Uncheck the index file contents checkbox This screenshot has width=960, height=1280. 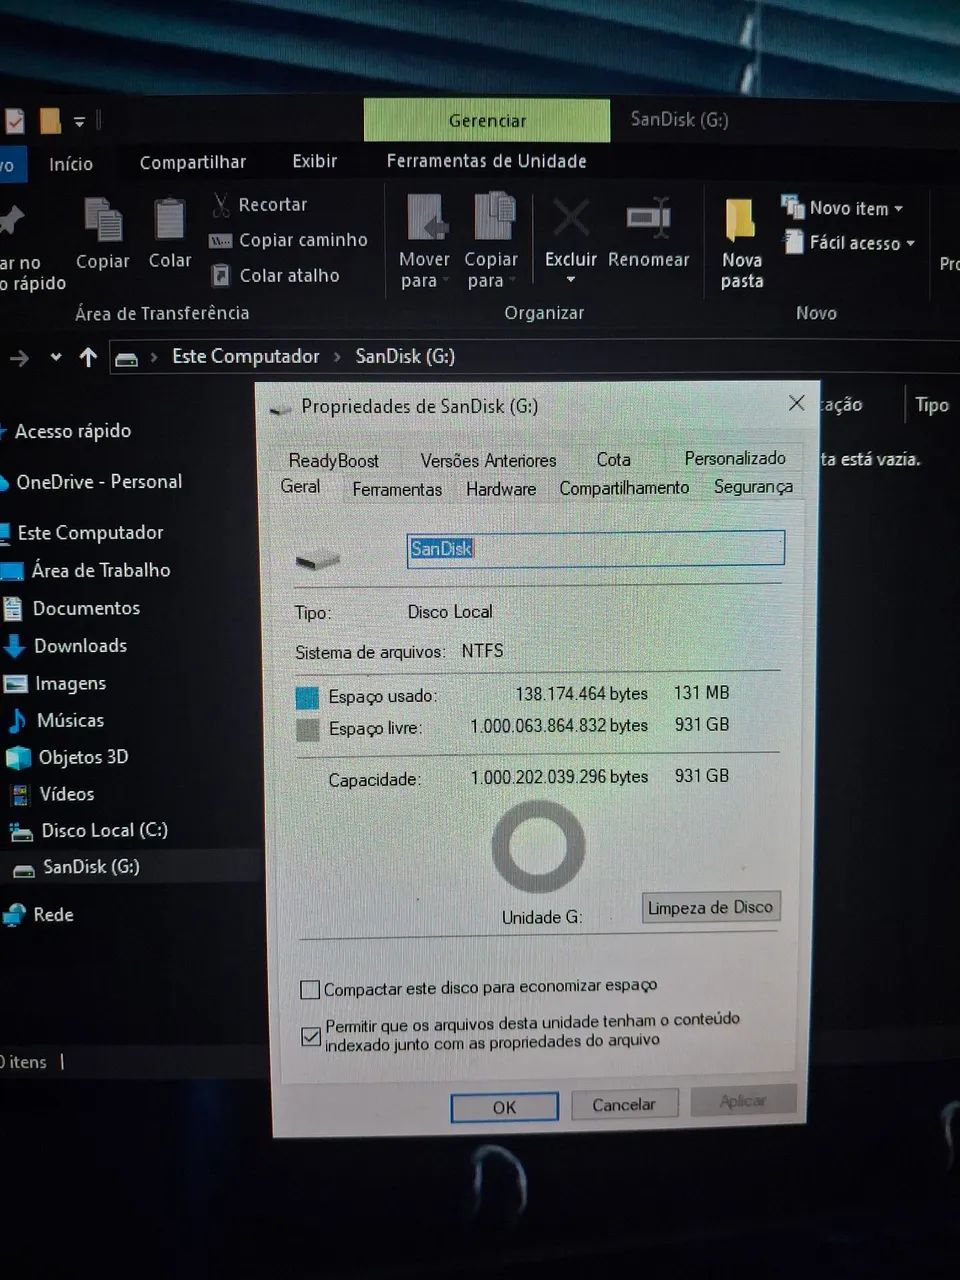pyautogui.click(x=311, y=1037)
